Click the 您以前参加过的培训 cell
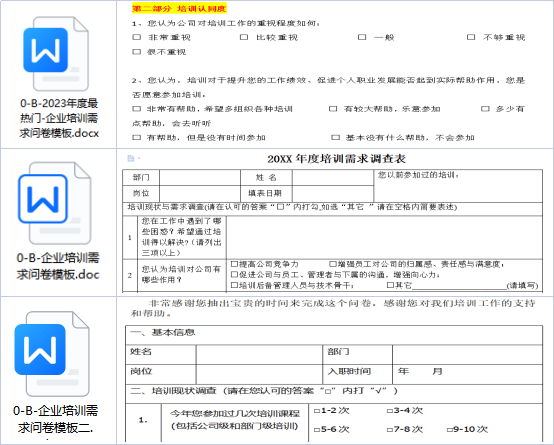The image size is (554, 445). [458, 186]
